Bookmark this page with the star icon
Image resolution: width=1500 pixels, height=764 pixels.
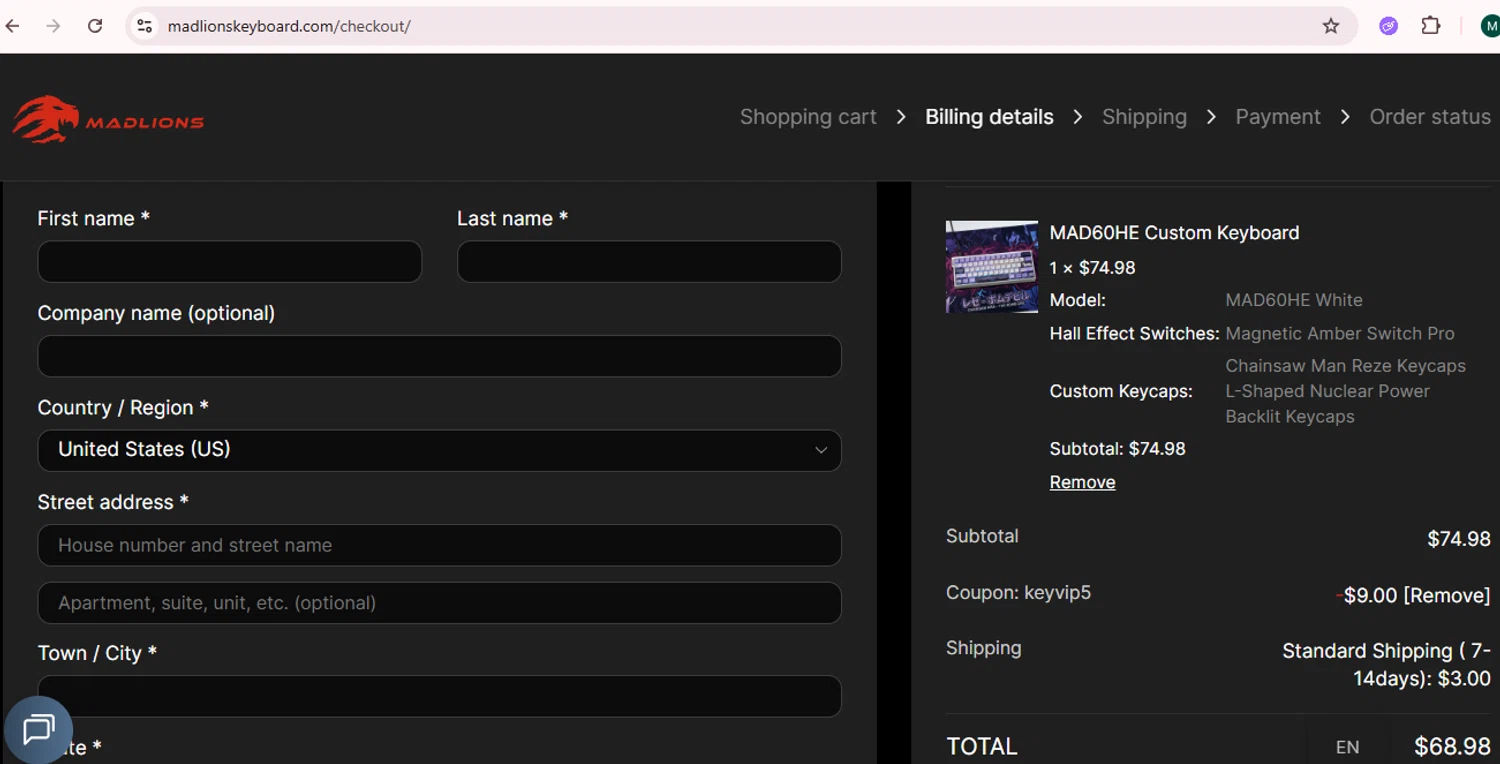[x=1331, y=26]
